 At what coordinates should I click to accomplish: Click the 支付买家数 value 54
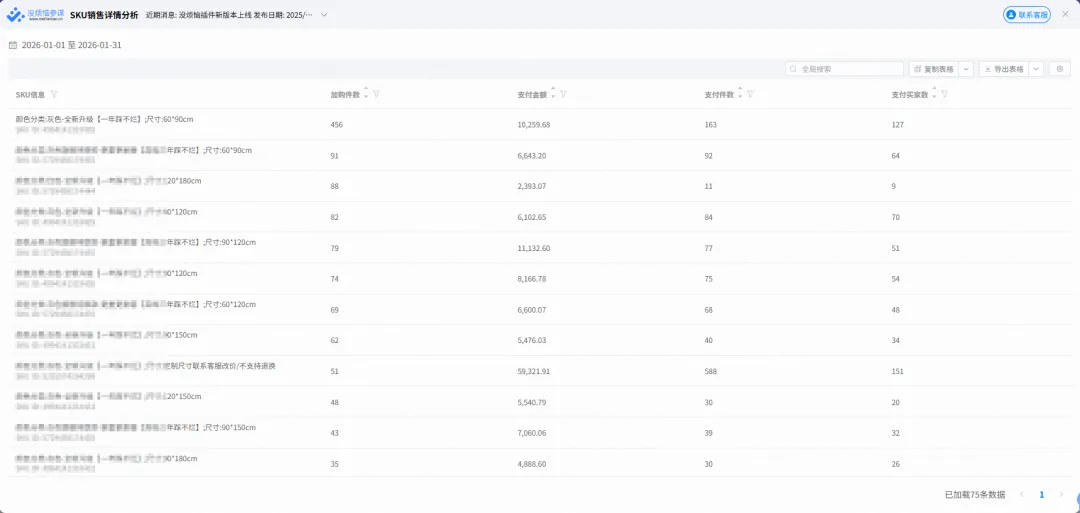click(895, 279)
